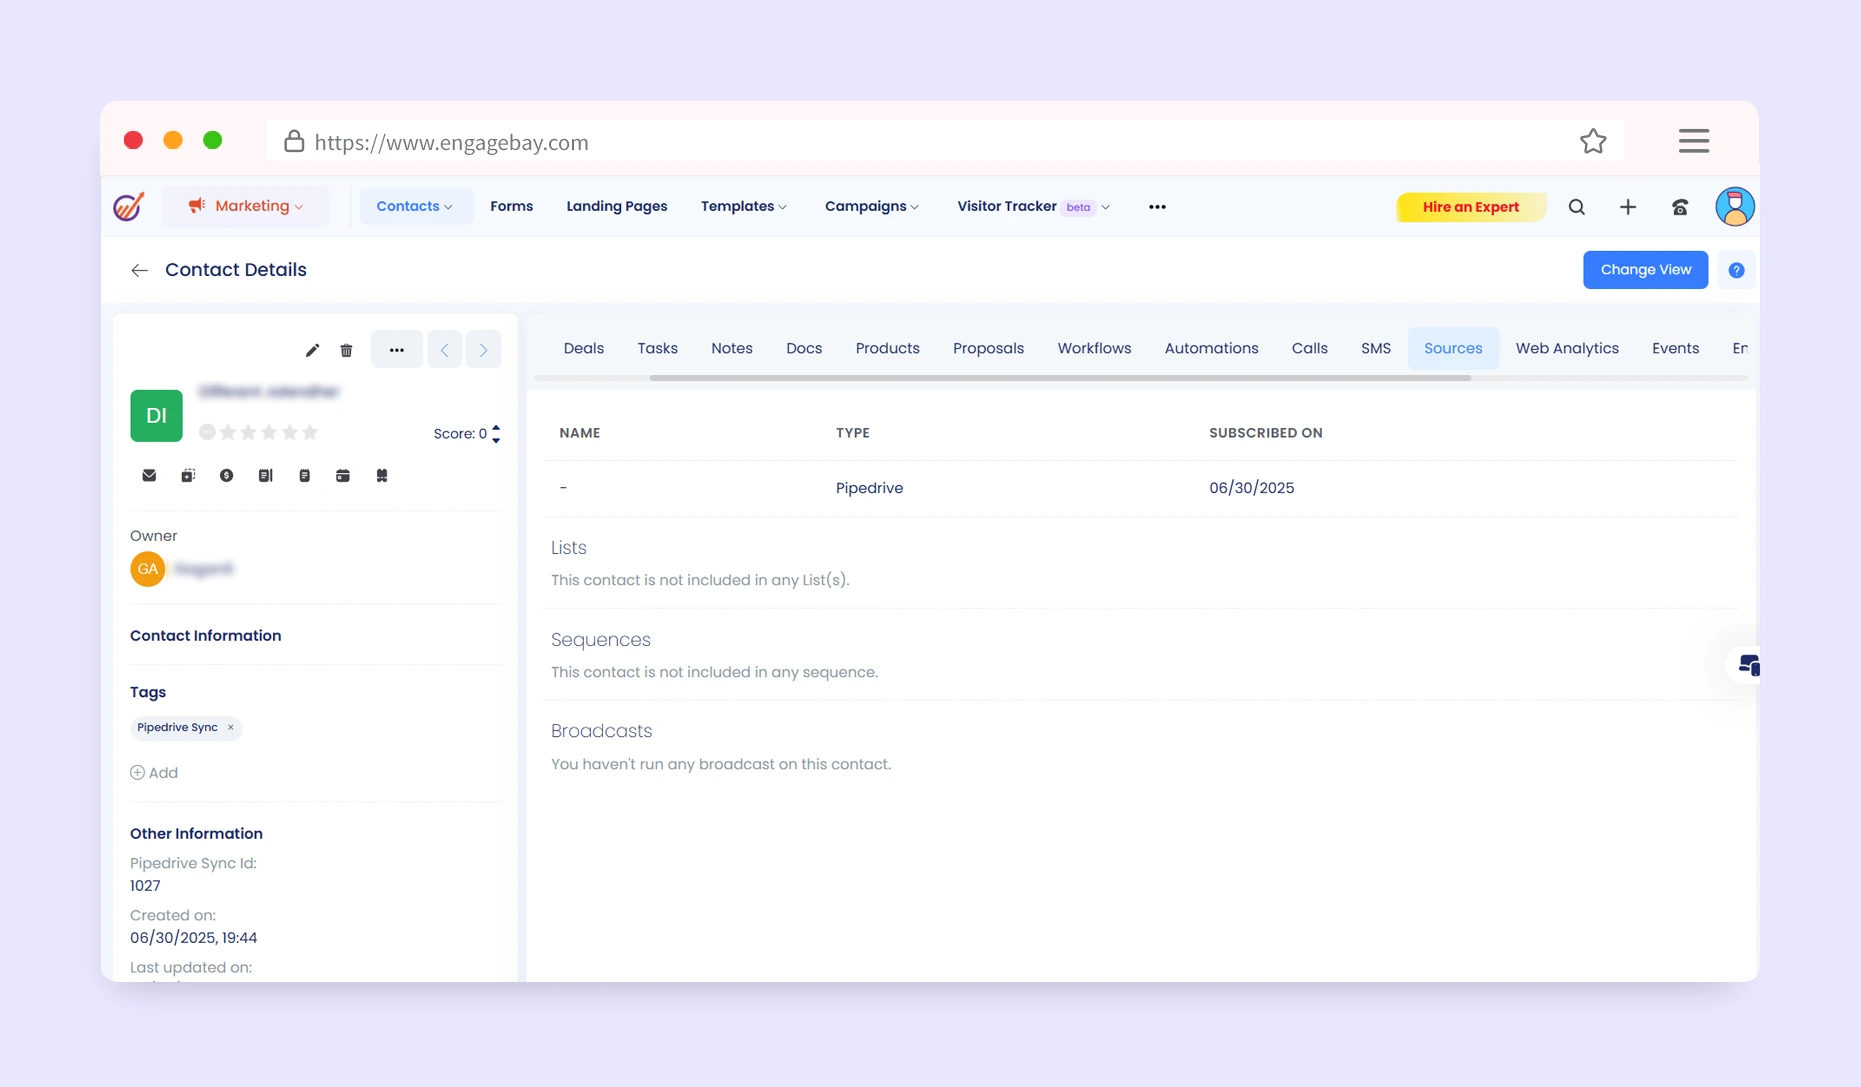Click the address bar lock icon
This screenshot has height=1087, width=1861.
coord(294,141)
